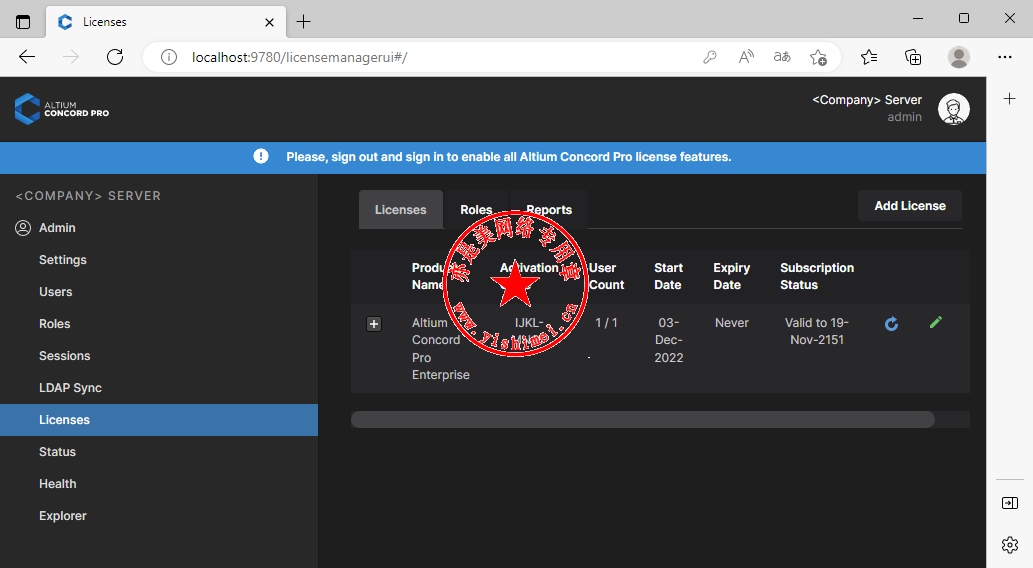
Task: Open the favorites list icon
Action: pos(869,57)
